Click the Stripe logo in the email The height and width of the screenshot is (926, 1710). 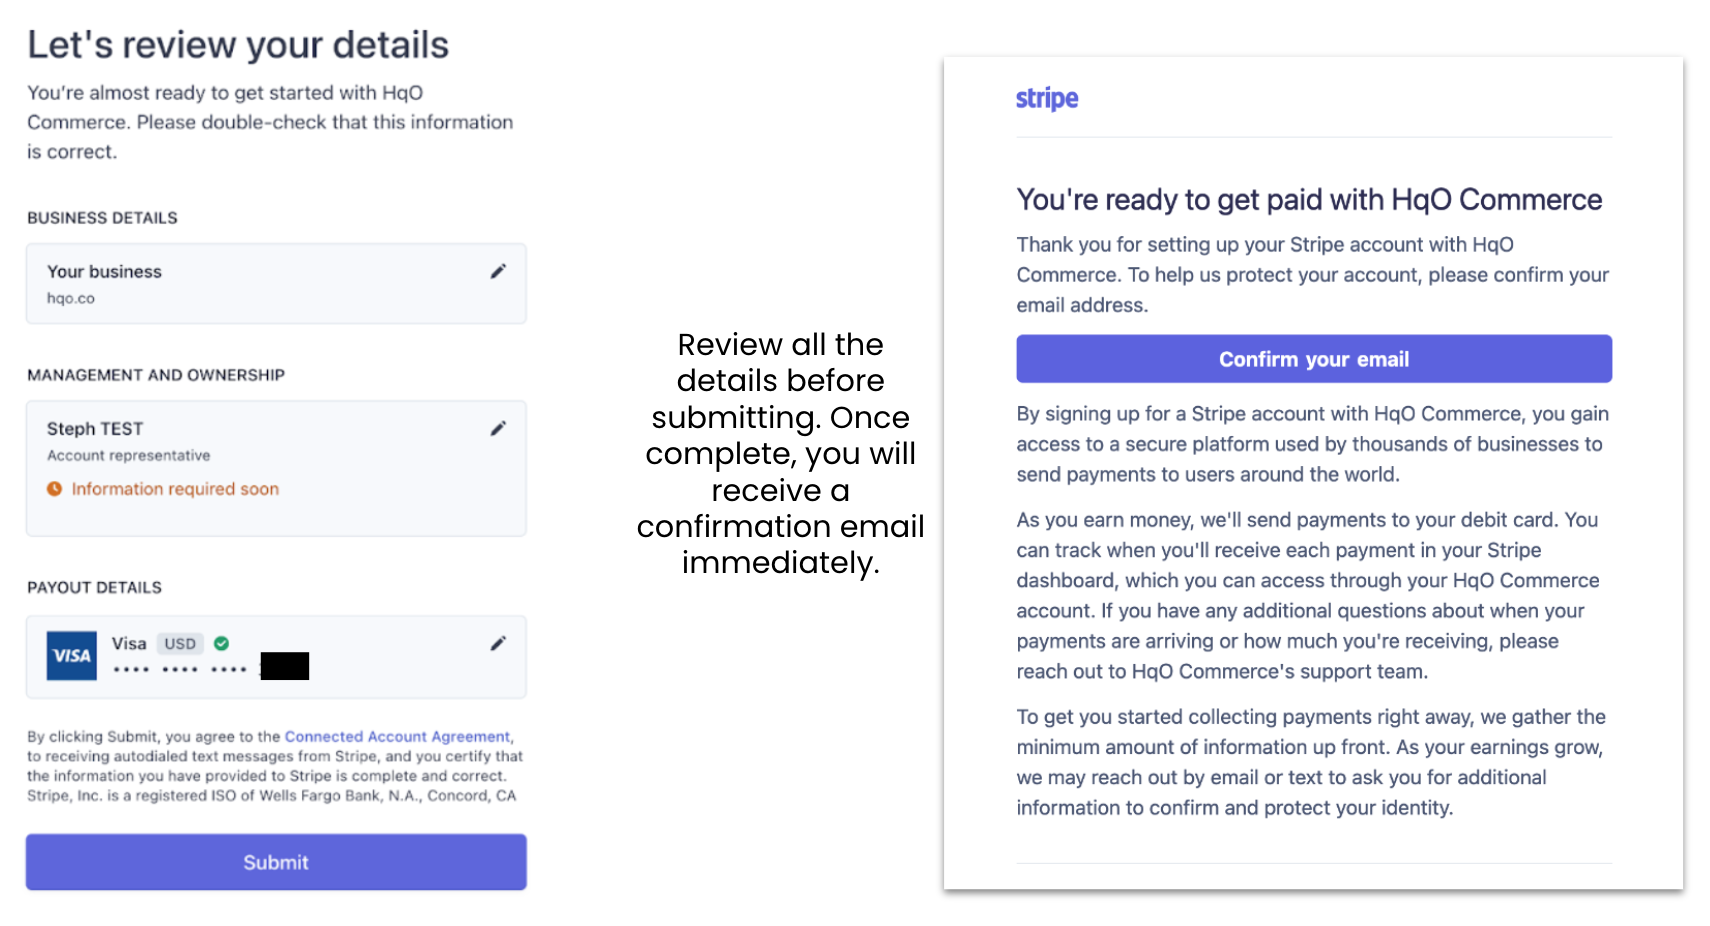(1047, 98)
